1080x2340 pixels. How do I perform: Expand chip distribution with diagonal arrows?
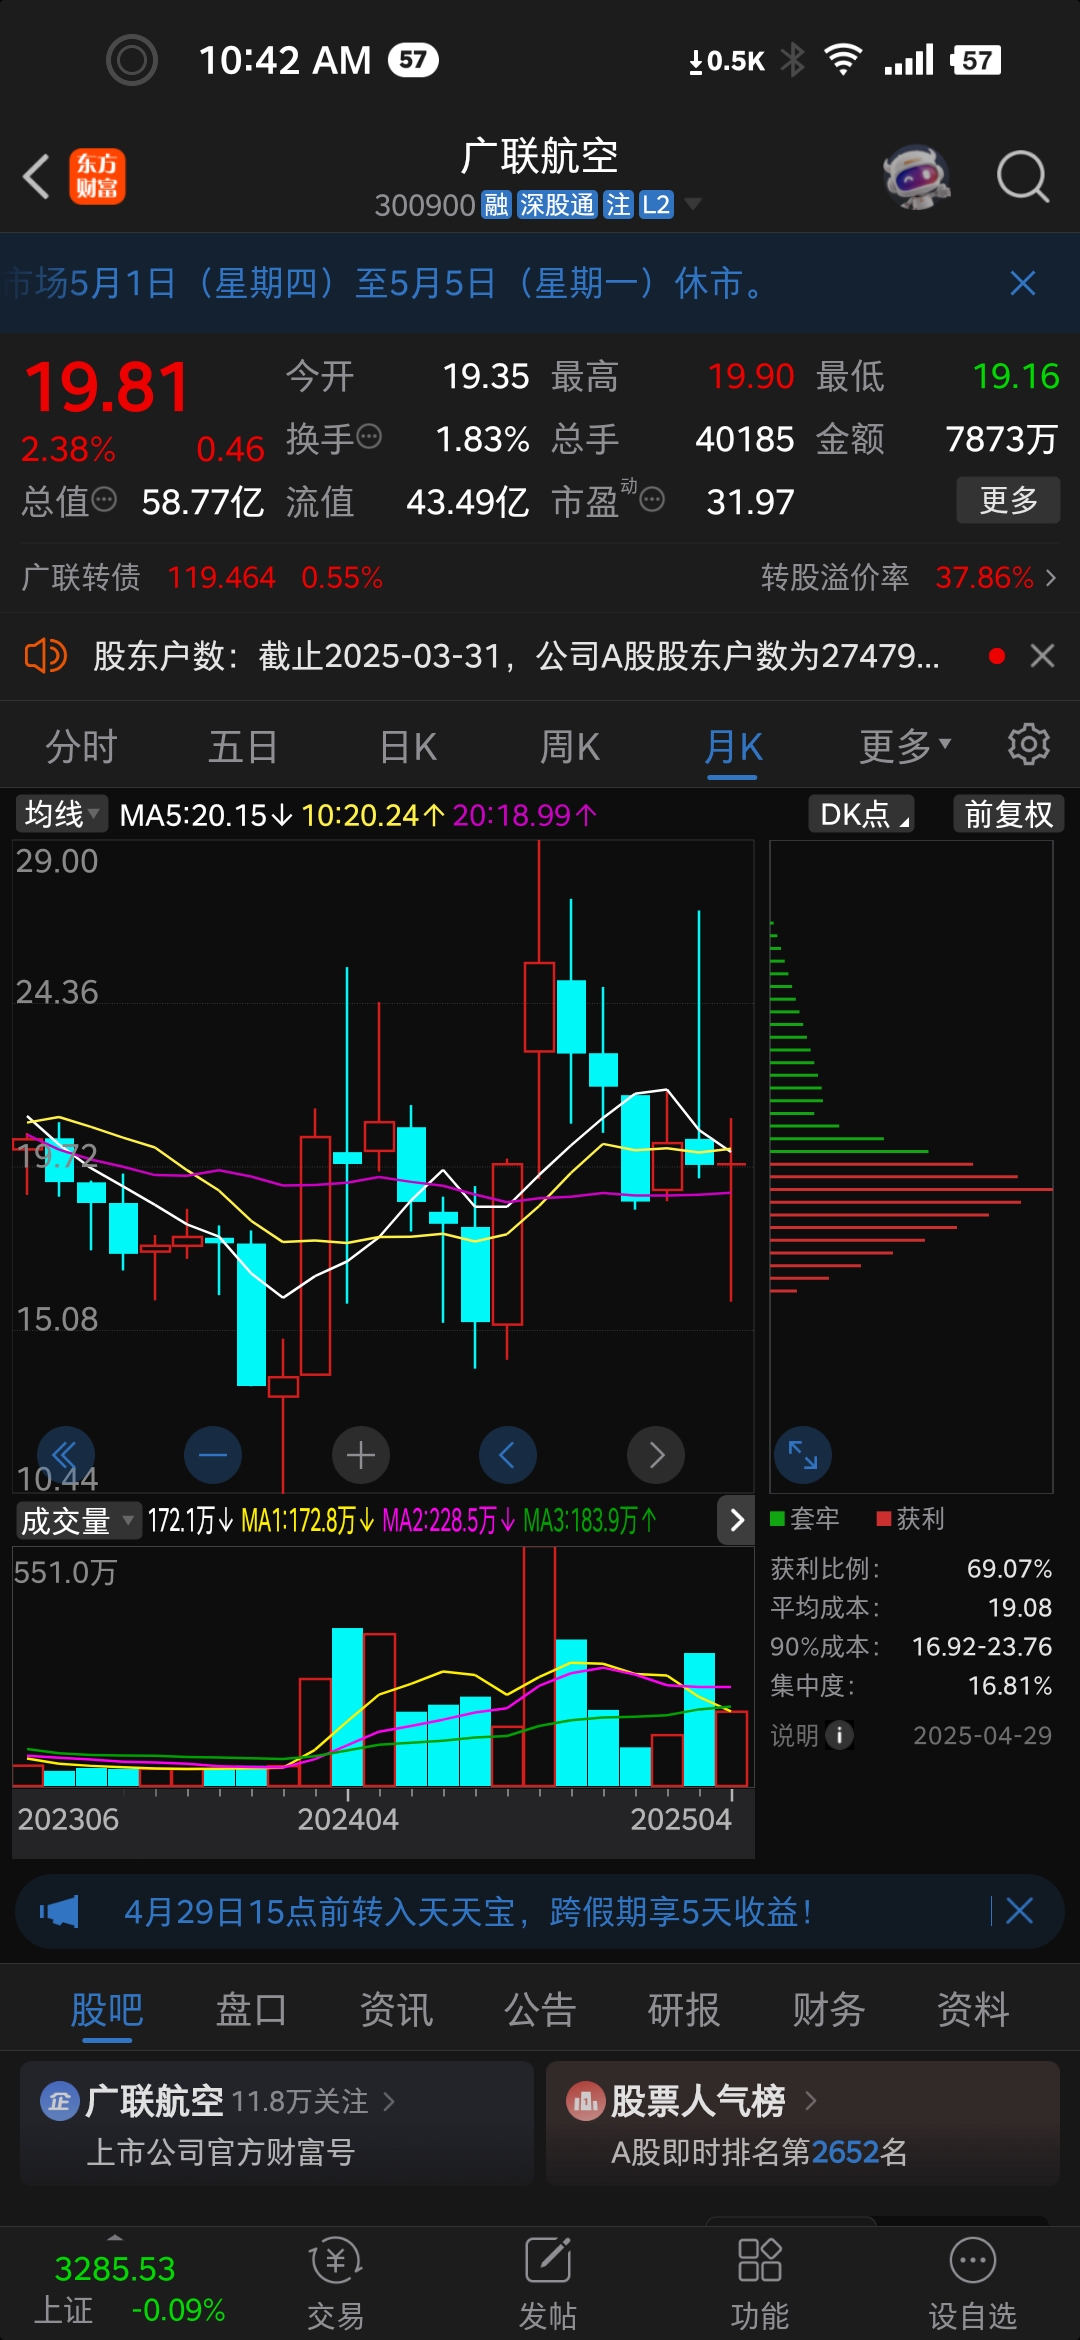(803, 1455)
